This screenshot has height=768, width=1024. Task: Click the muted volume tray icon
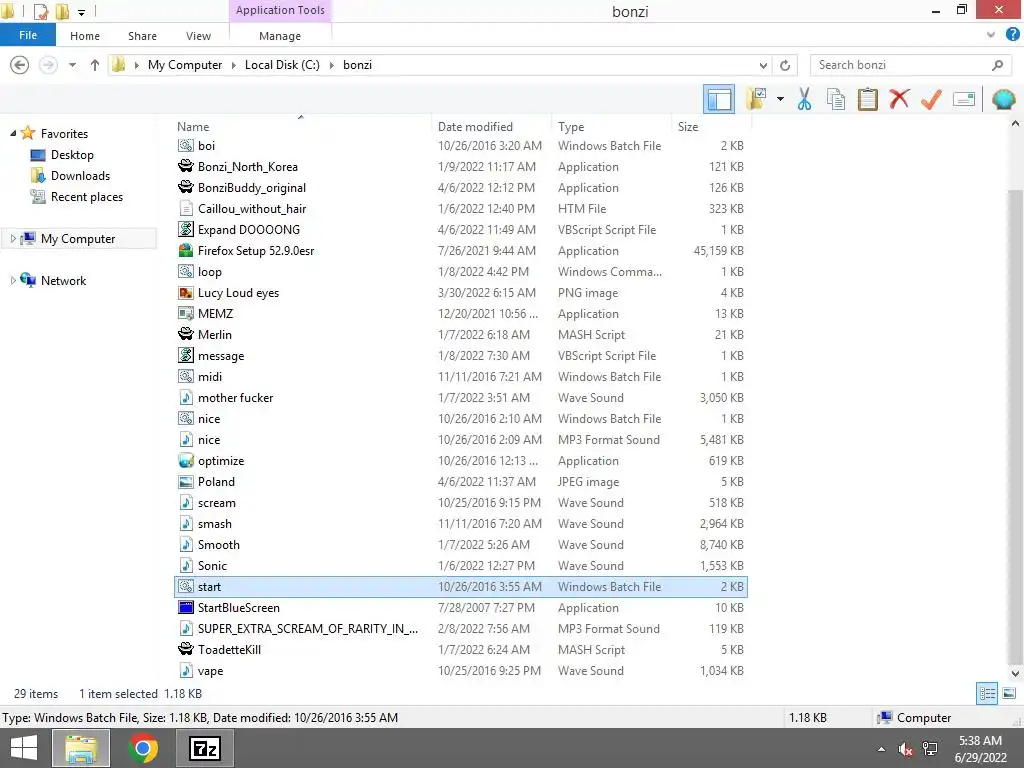[x=905, y=750]
